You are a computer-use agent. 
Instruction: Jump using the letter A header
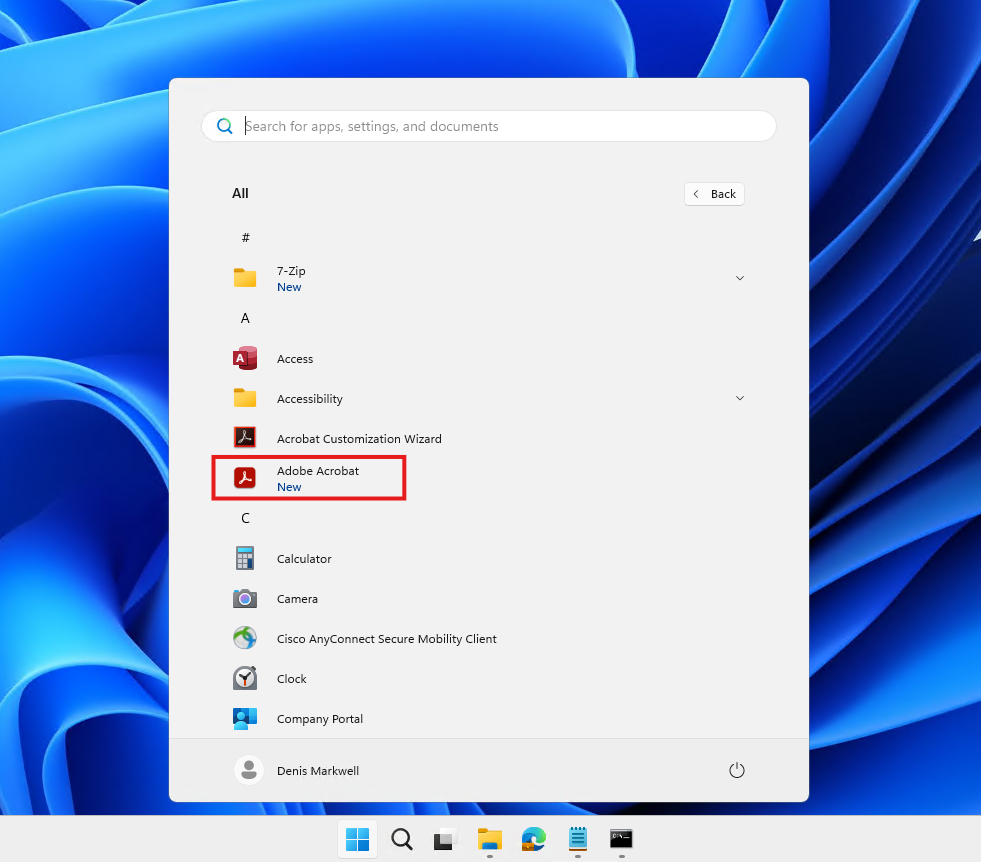pos(245,318)
